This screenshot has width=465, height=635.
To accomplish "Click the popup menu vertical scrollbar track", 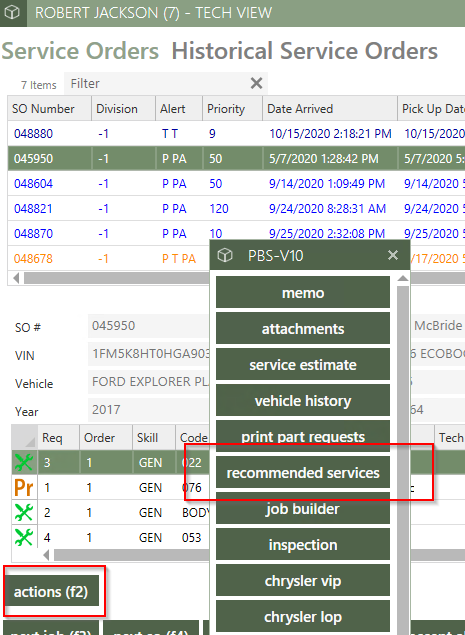I will [x=403, y=460].
